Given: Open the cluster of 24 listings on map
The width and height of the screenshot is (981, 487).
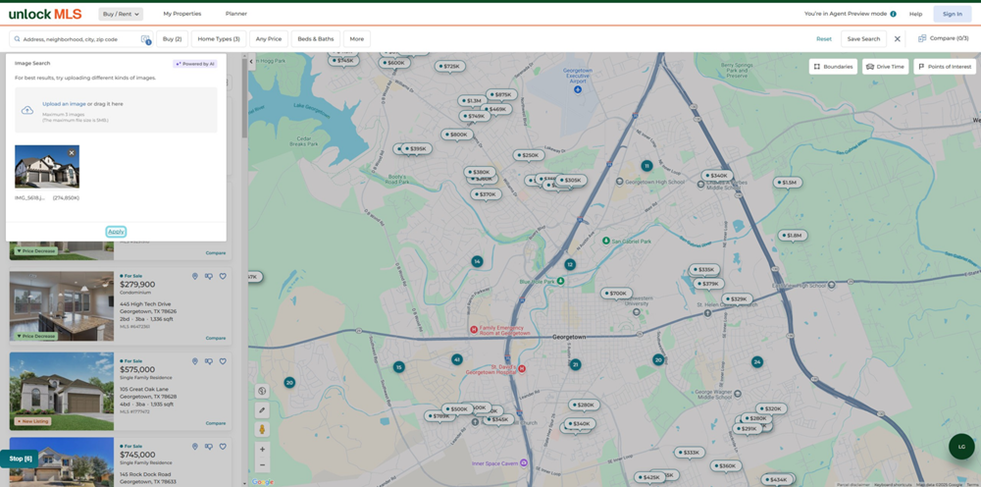Looking at the screenshot, I should [x=757, y=362].
